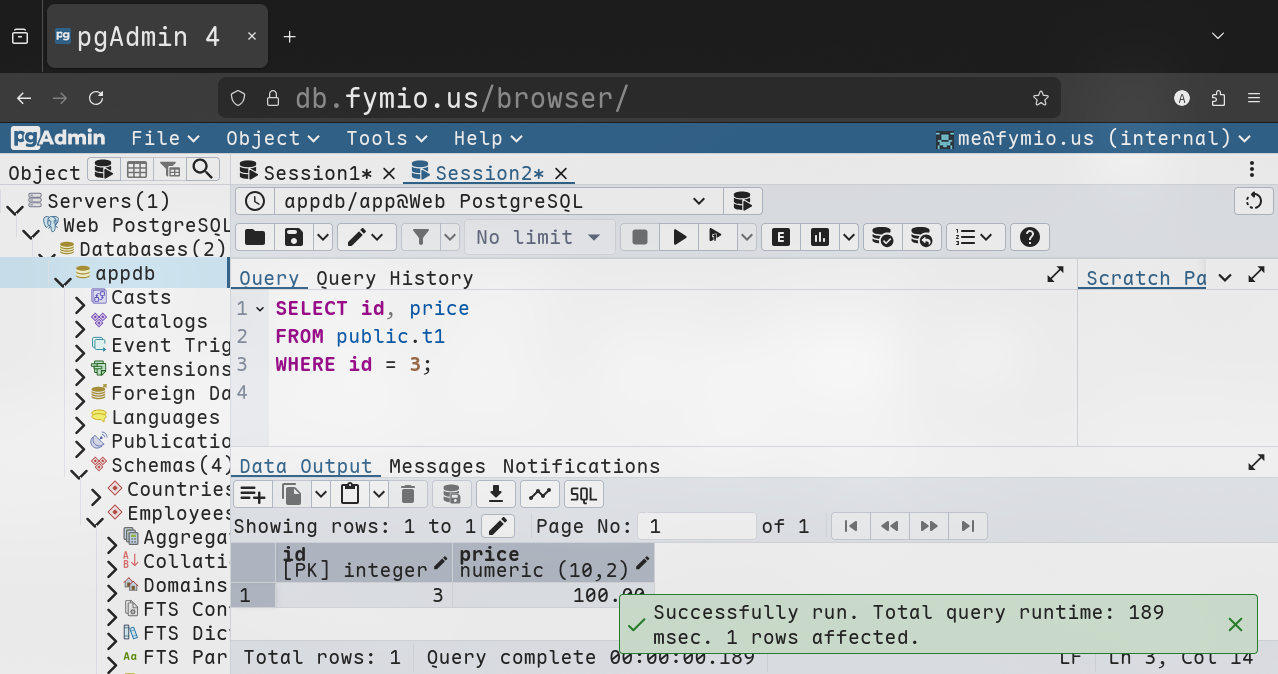Open the No limit rows dropdown
Viewport: 1278px width, 674px height.
click(x=539, y=237)
